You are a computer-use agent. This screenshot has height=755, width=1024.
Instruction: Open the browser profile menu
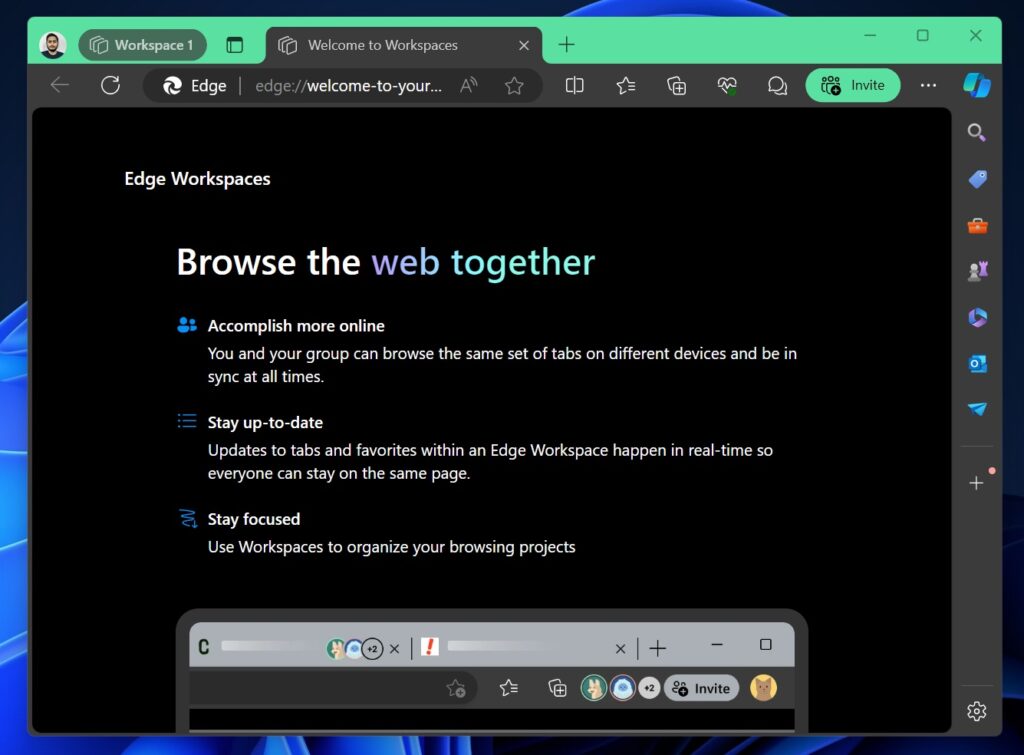[x=52, y=44]
